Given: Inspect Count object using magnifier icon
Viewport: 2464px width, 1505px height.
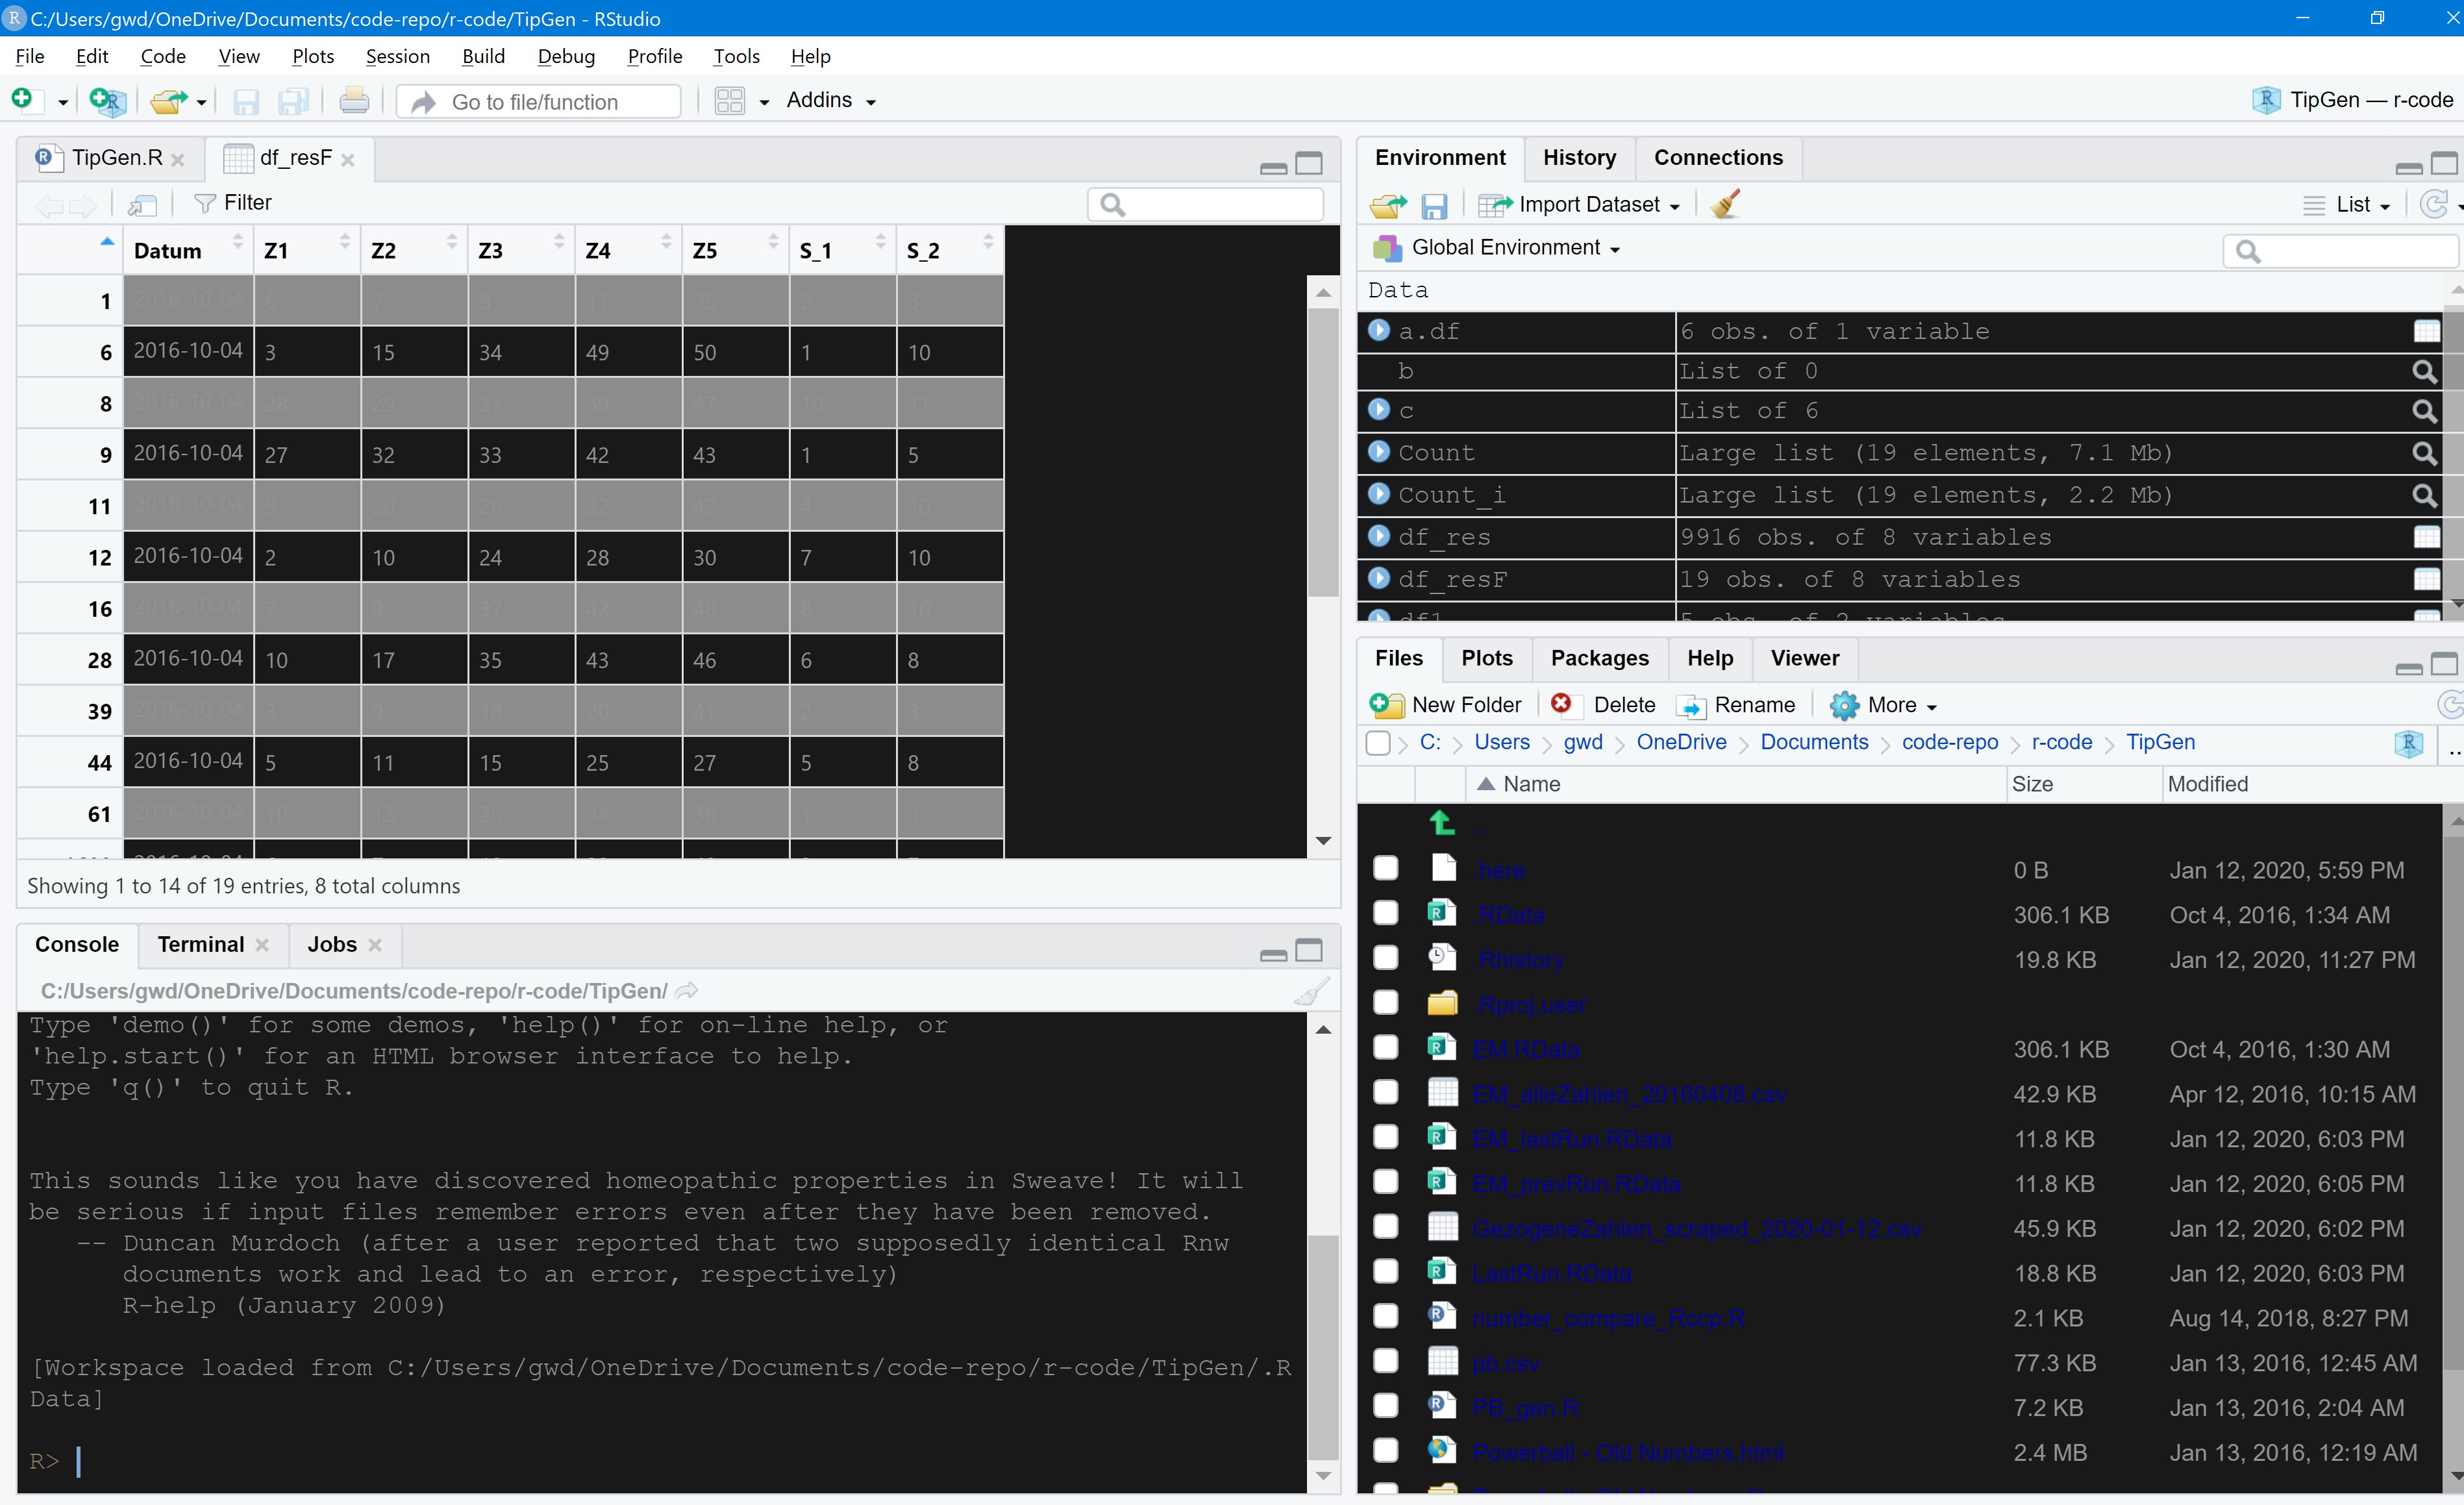Looking at the screenshot, I should tap(2425, 453).
